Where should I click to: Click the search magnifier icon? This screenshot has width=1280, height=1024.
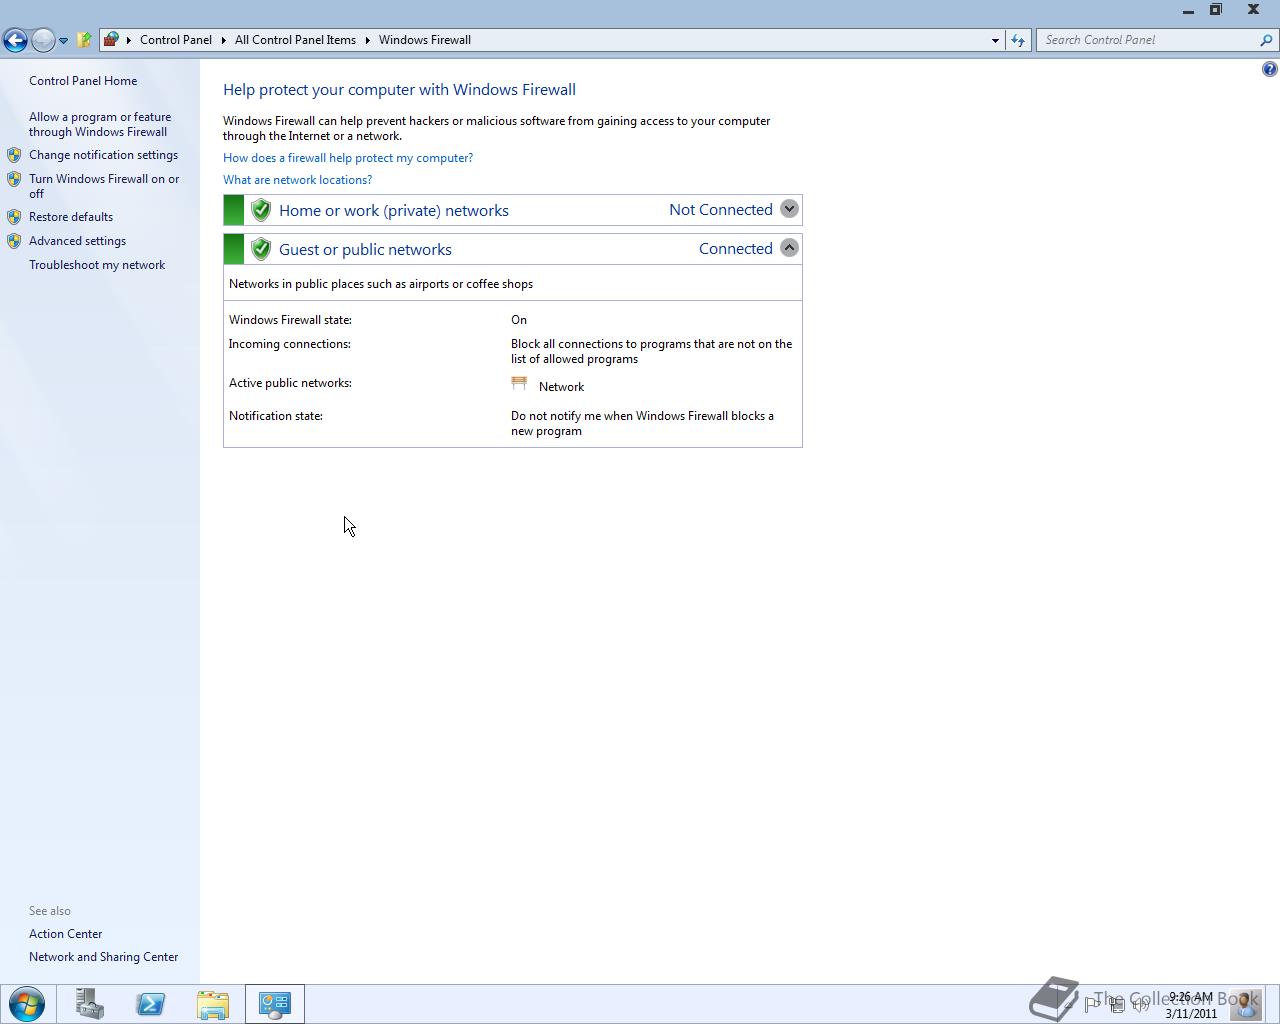[1267, 40]
